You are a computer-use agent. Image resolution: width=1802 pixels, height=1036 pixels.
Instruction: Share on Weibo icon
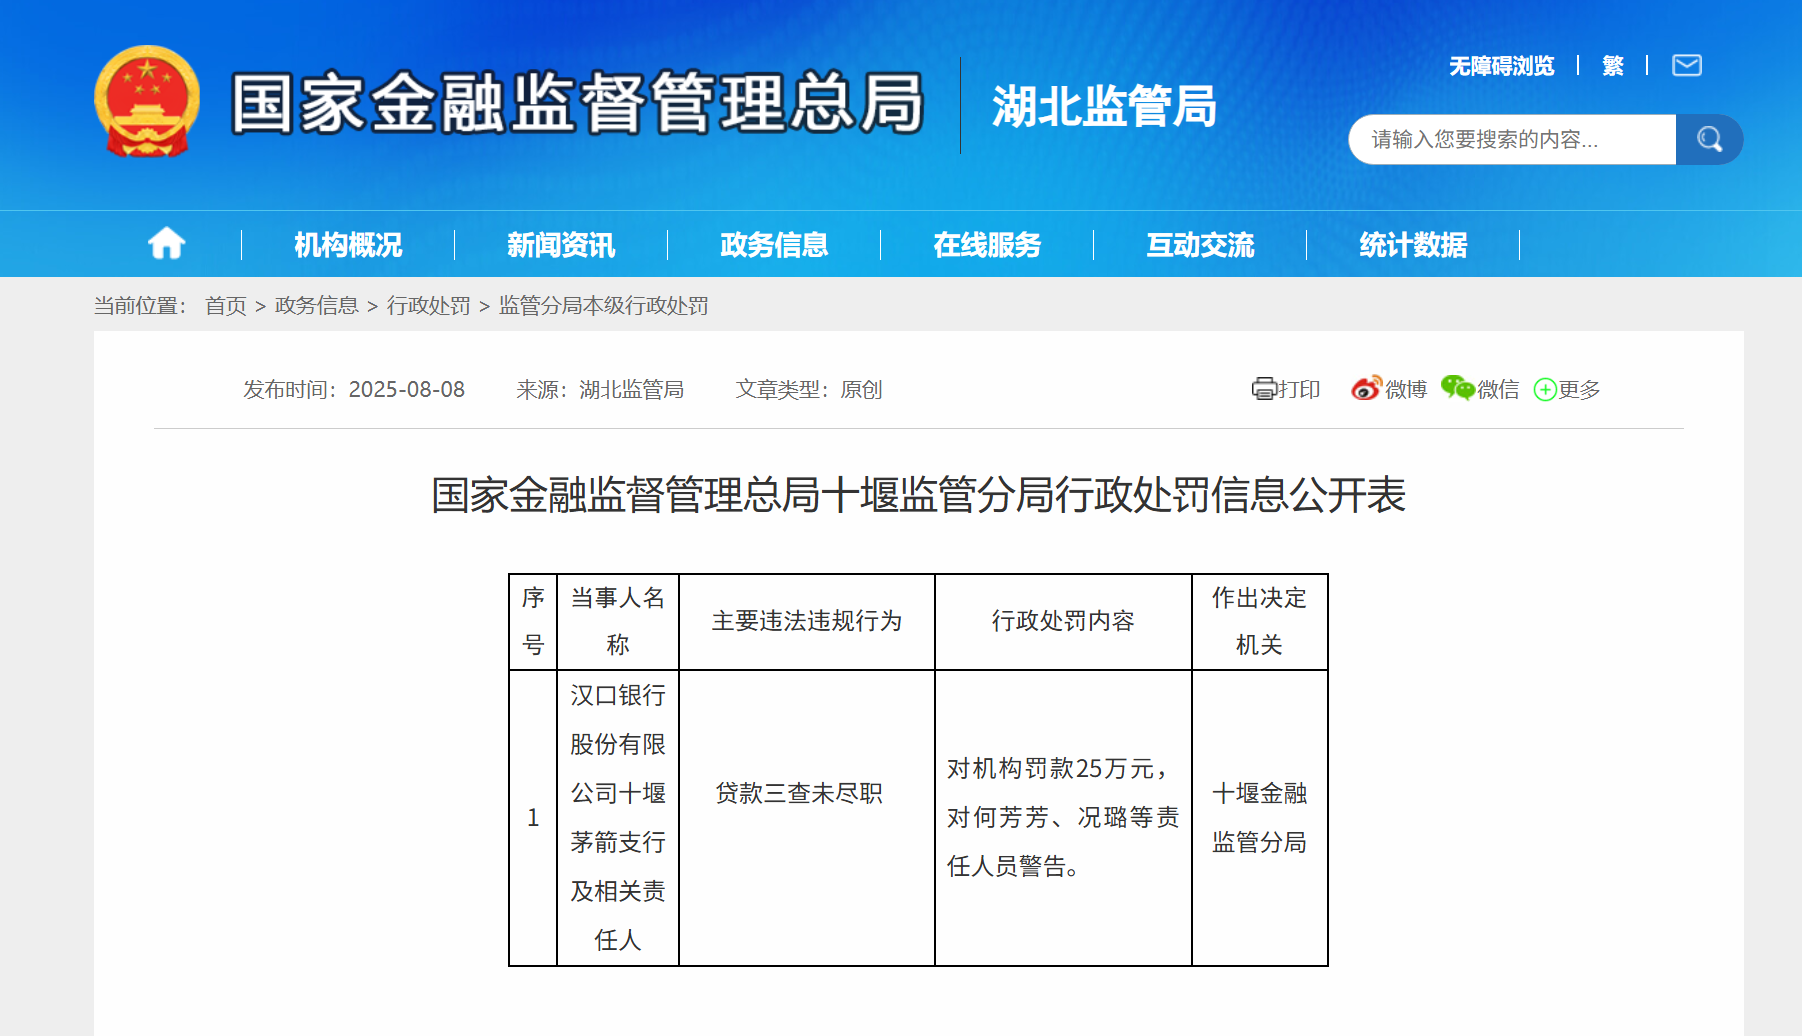(1366, 388)
